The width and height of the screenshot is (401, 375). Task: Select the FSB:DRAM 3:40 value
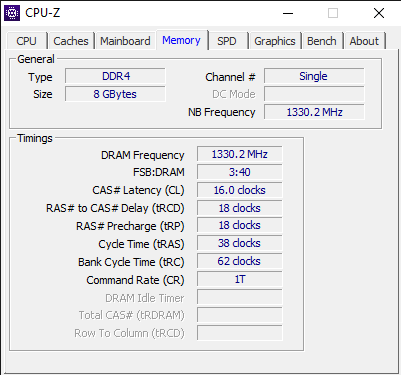[x=239, y=172]
